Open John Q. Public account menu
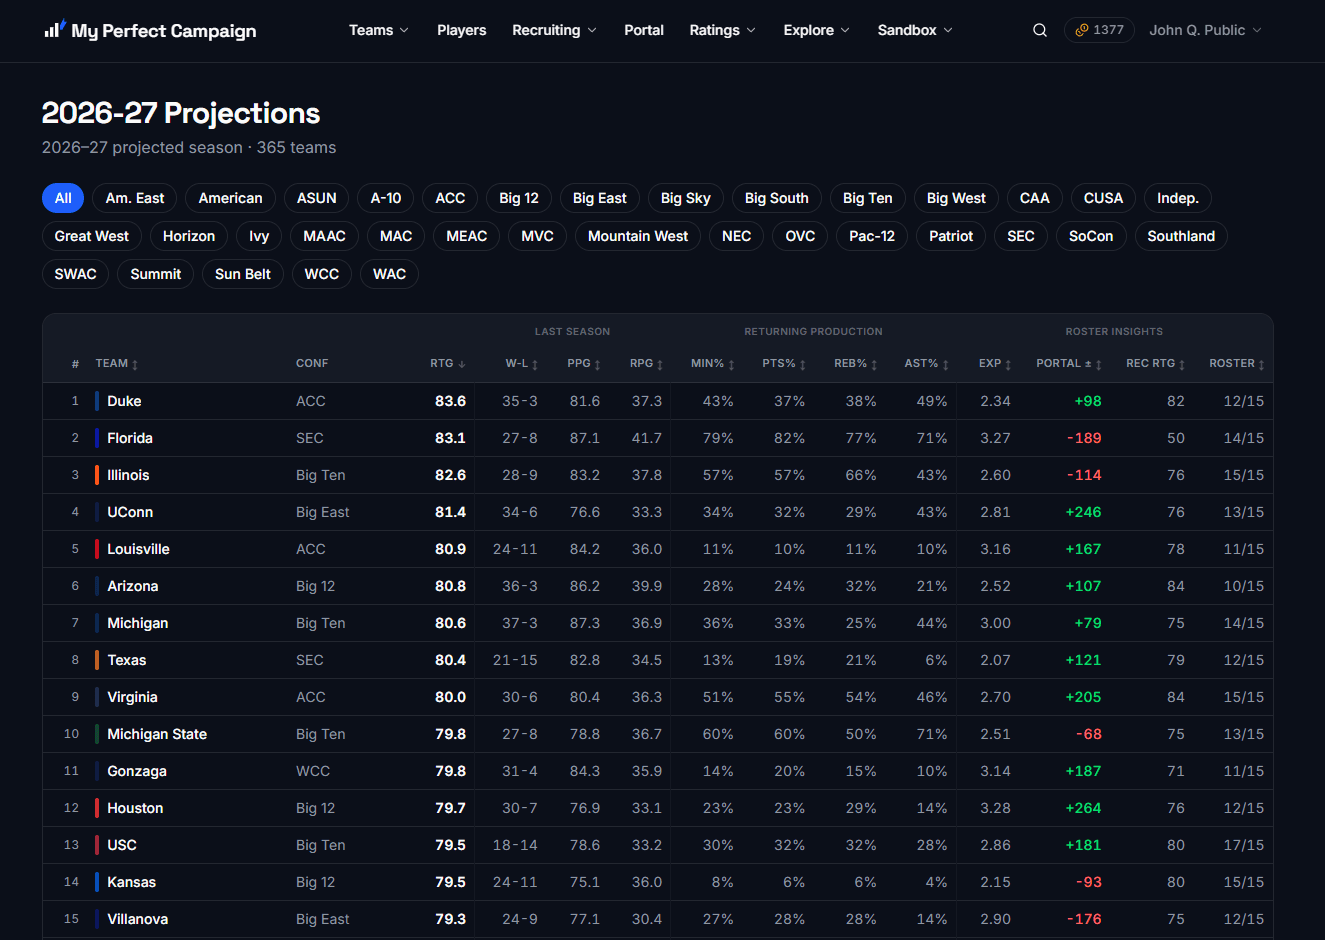This screenshot has width=1325, height=940. pos(1205,30)
